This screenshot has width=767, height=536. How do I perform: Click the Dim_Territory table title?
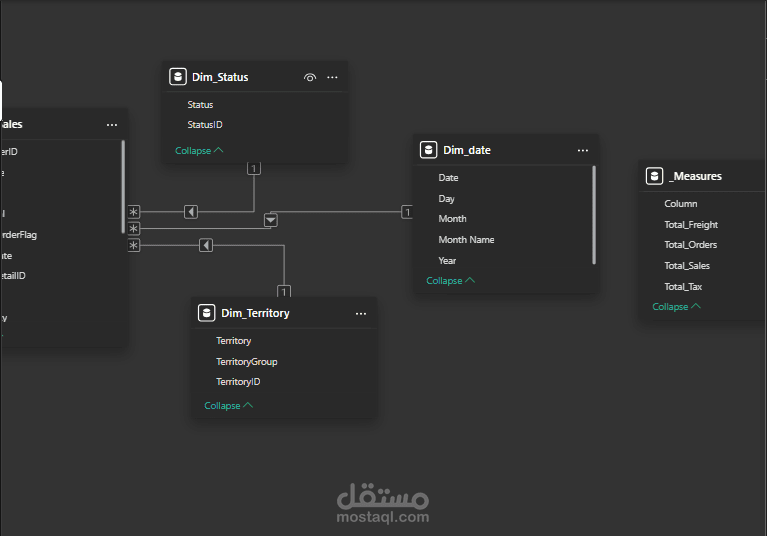coord(255,313)
